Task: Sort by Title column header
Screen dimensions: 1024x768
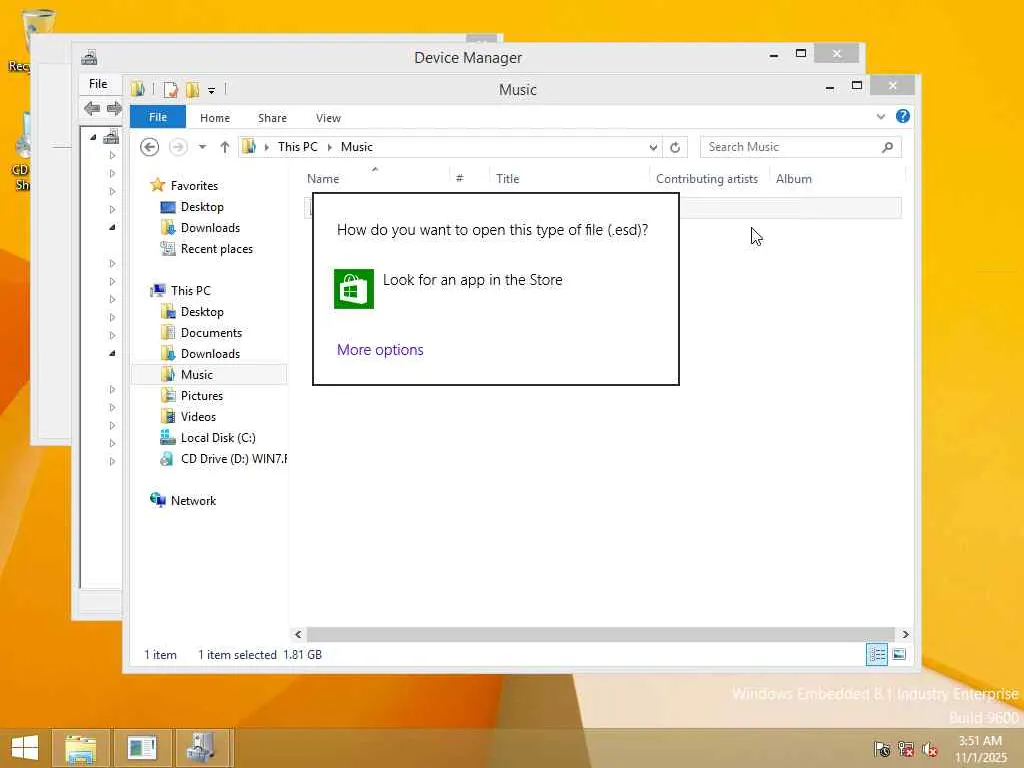Action: click(x=507, y=179)
